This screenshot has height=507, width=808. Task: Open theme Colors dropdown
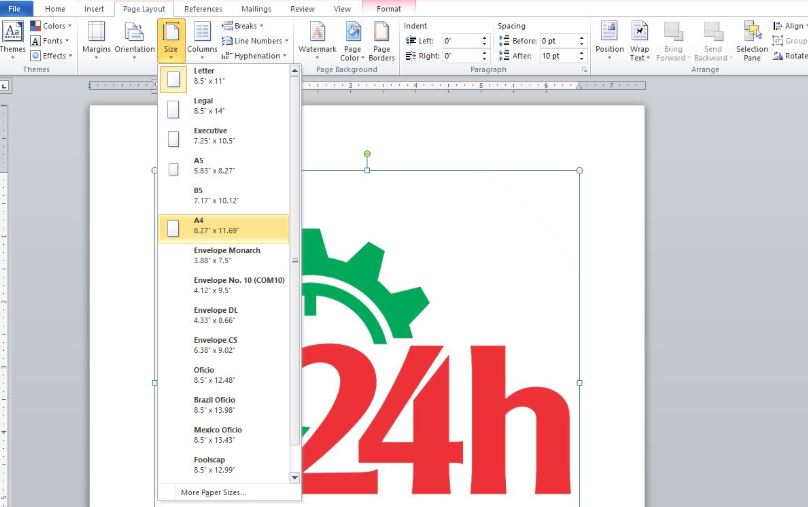51,26
